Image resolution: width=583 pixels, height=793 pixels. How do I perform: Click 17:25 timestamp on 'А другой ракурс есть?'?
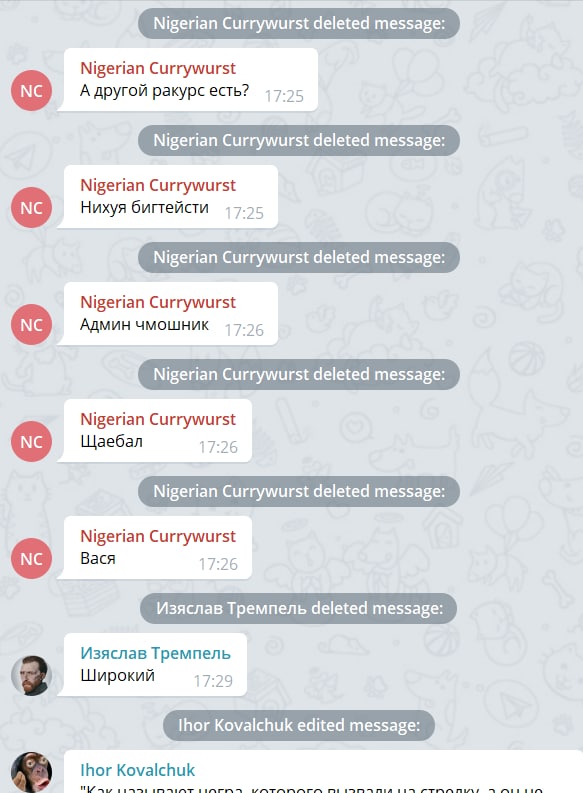tap(284, 96)
